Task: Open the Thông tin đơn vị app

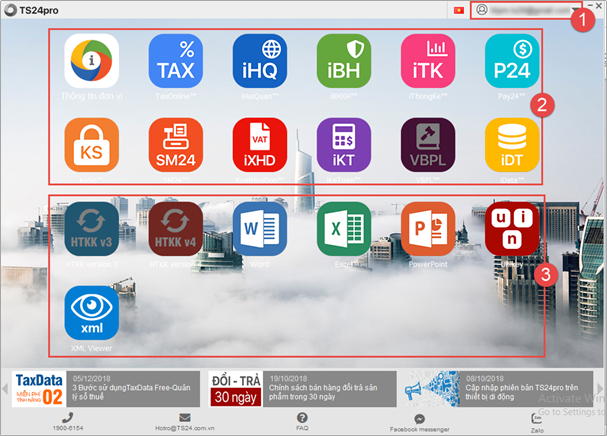Action: 91,61
